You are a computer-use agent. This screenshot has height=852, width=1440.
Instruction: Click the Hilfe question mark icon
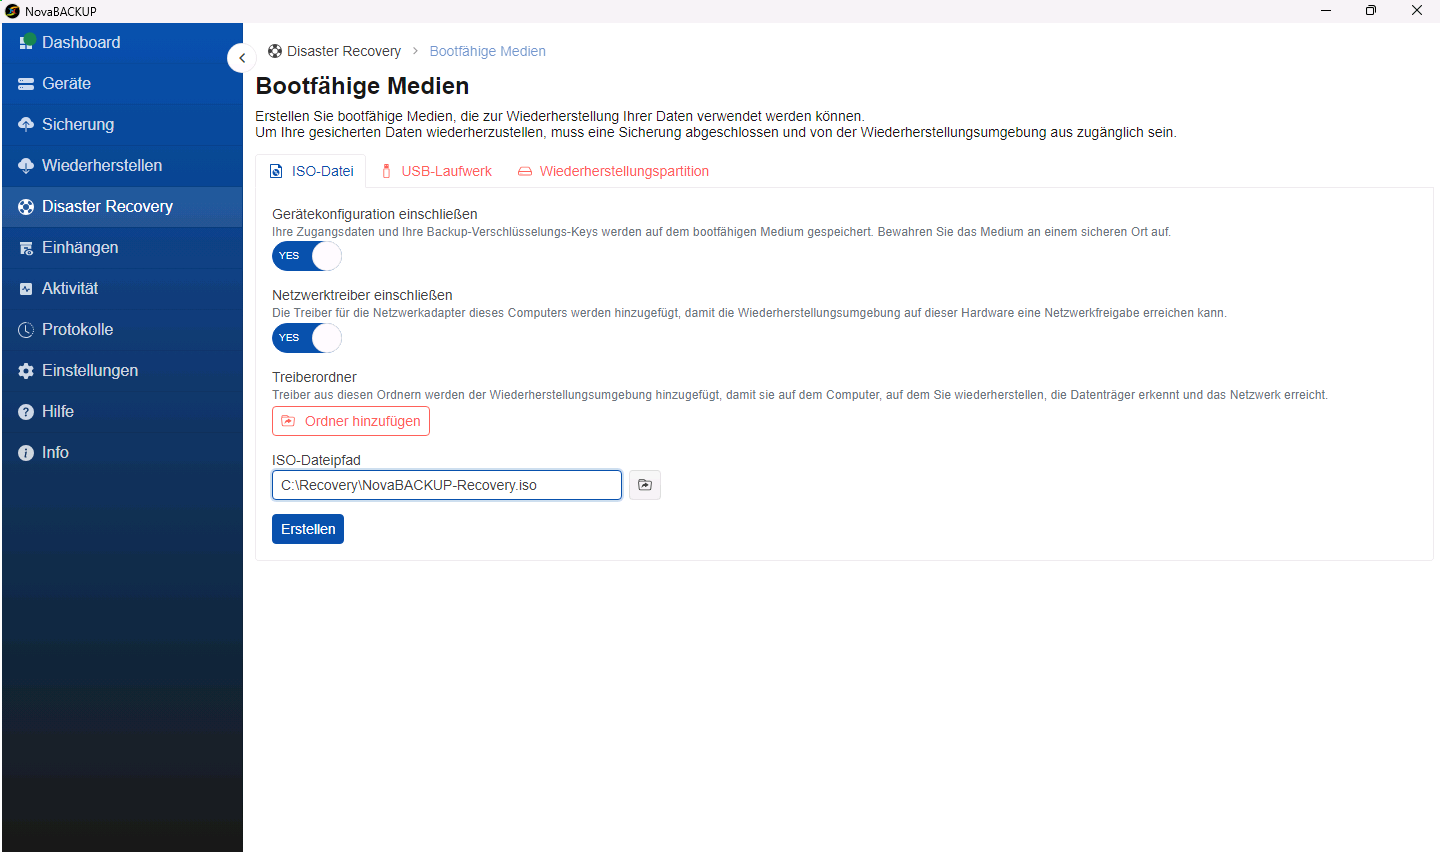[x=26, y=412]
